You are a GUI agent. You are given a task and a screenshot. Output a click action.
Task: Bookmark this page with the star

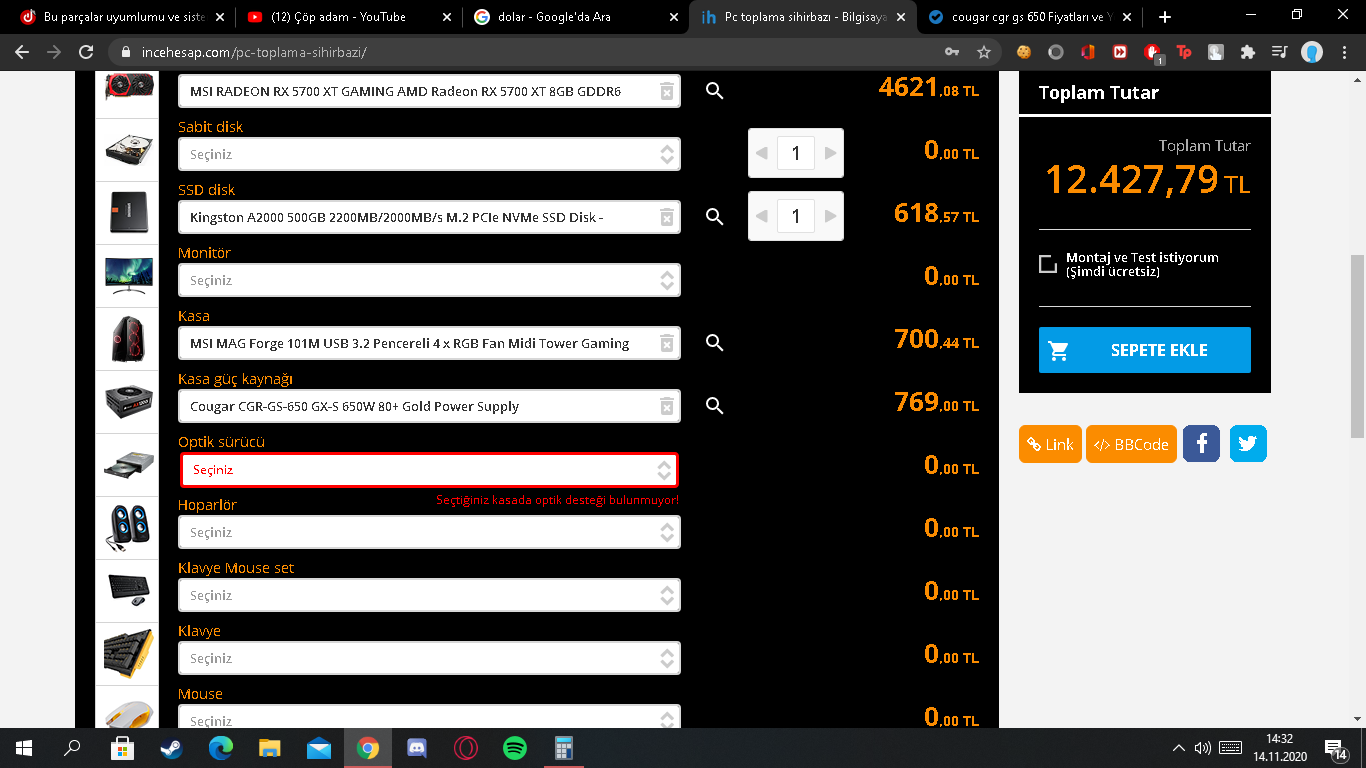tap(984, 52)
